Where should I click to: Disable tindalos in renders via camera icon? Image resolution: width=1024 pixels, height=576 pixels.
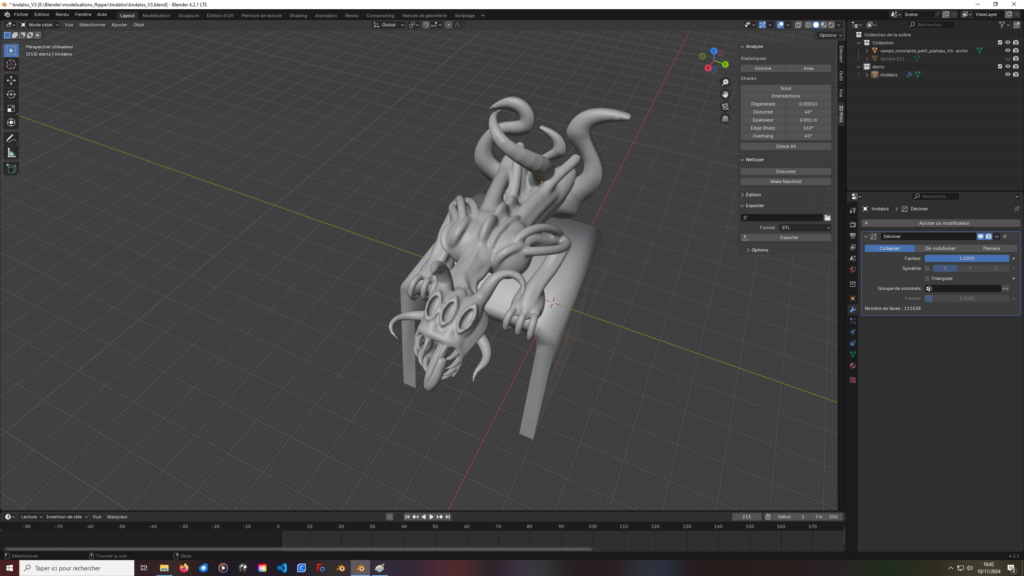click(1016, 74)
